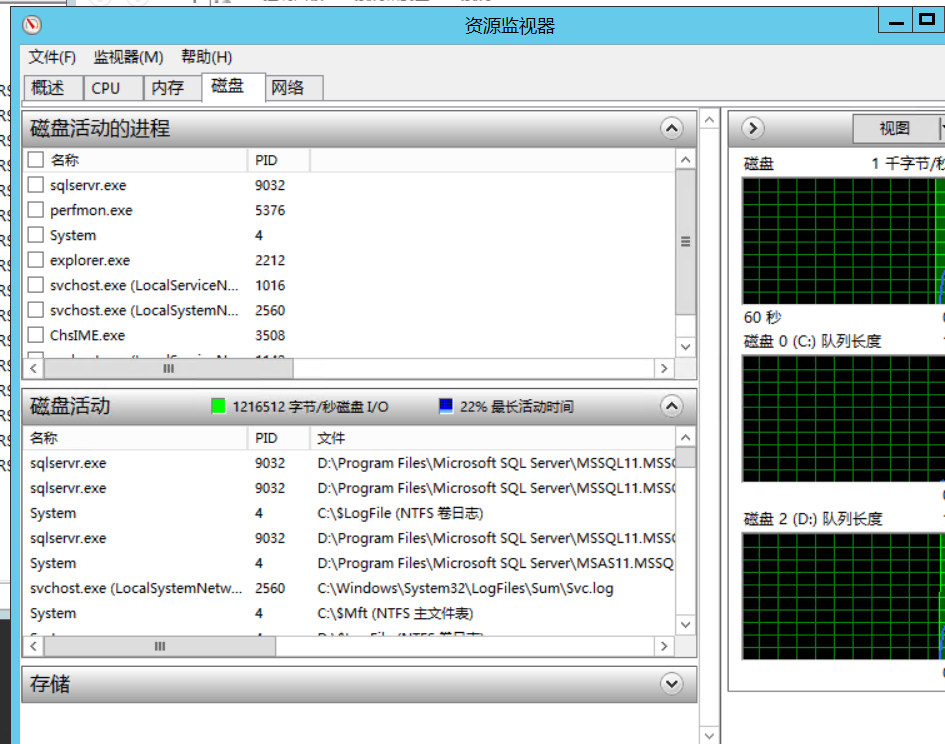
Task: Click up arrow of process list scrollbar
Action: pyautogui.click(x=685, y=160)
